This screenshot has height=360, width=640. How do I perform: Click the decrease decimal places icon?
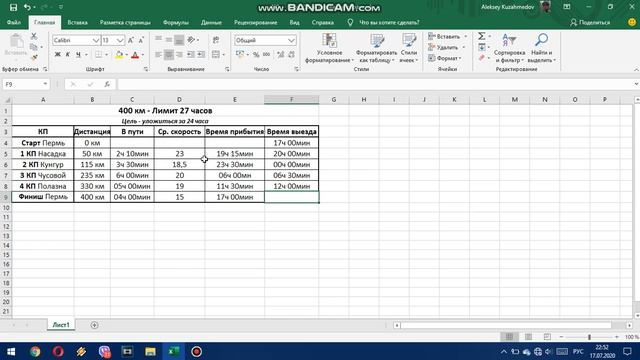coord(291,55)
